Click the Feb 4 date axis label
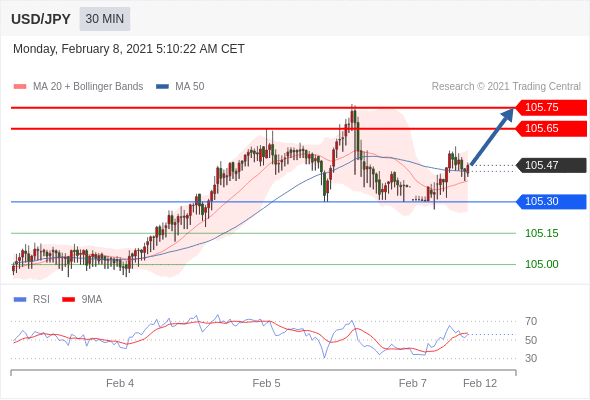This screenshot has height=400, width=590. [x=120, y=383]
